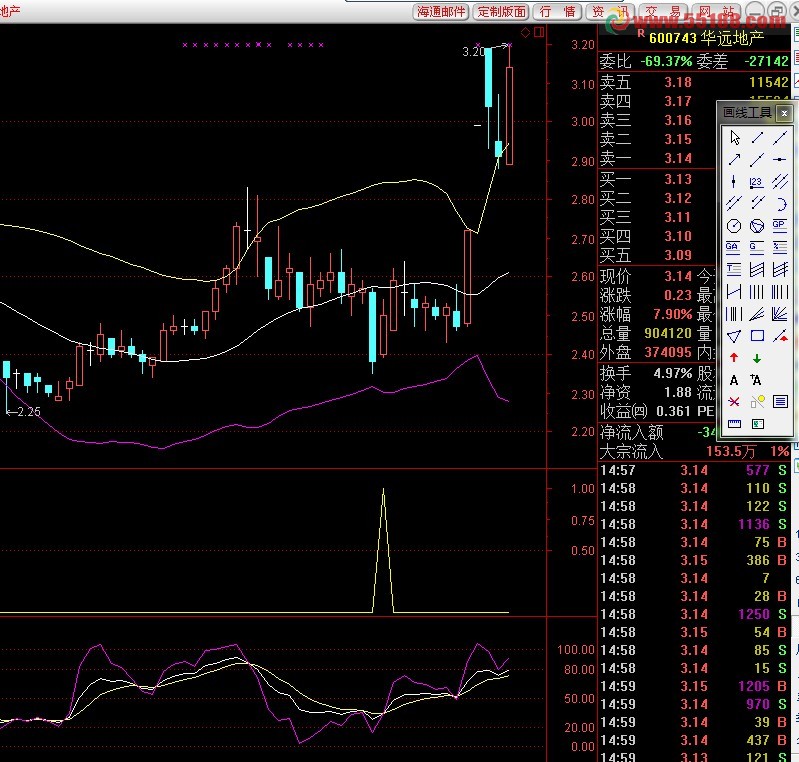This screenshot has width=799, height=762.
Task: Select the horizontal line tool
Action: tap(780, 160)
